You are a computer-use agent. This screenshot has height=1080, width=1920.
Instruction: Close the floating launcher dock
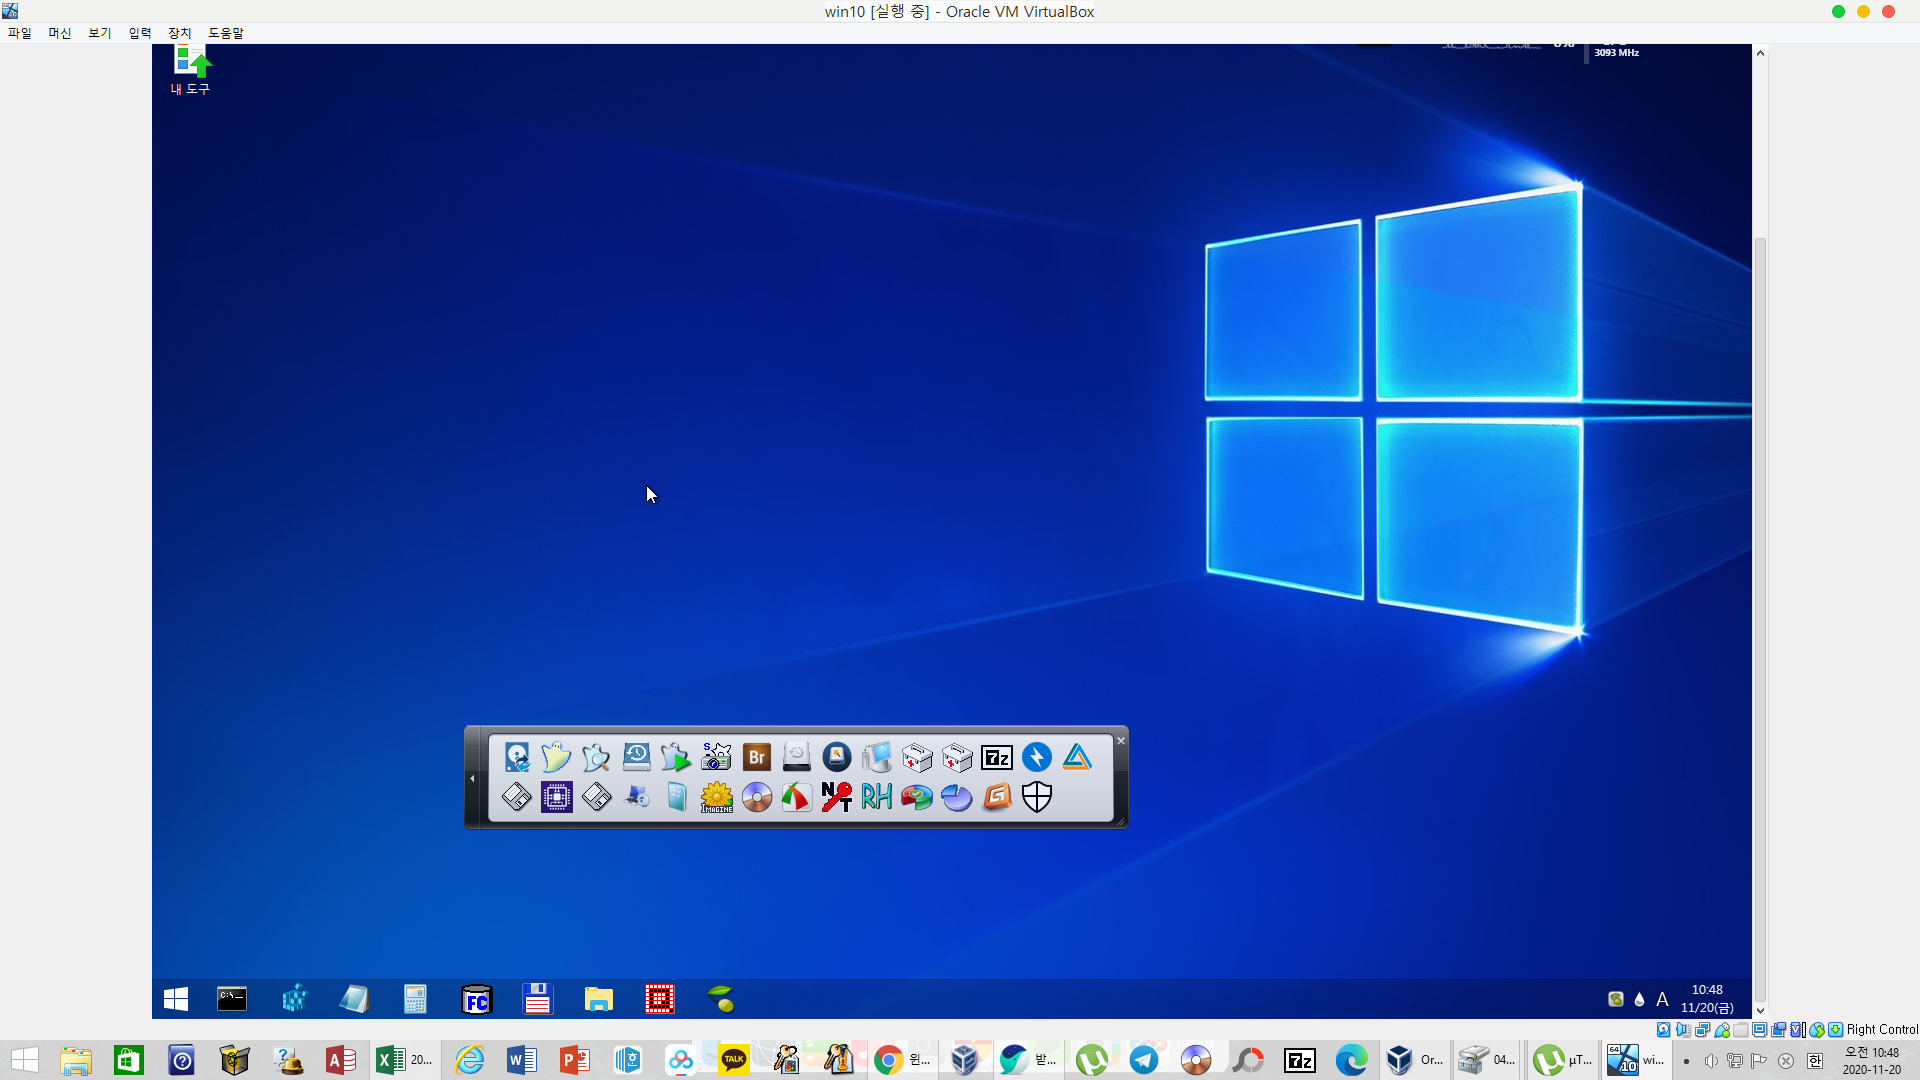(1121, 741)
